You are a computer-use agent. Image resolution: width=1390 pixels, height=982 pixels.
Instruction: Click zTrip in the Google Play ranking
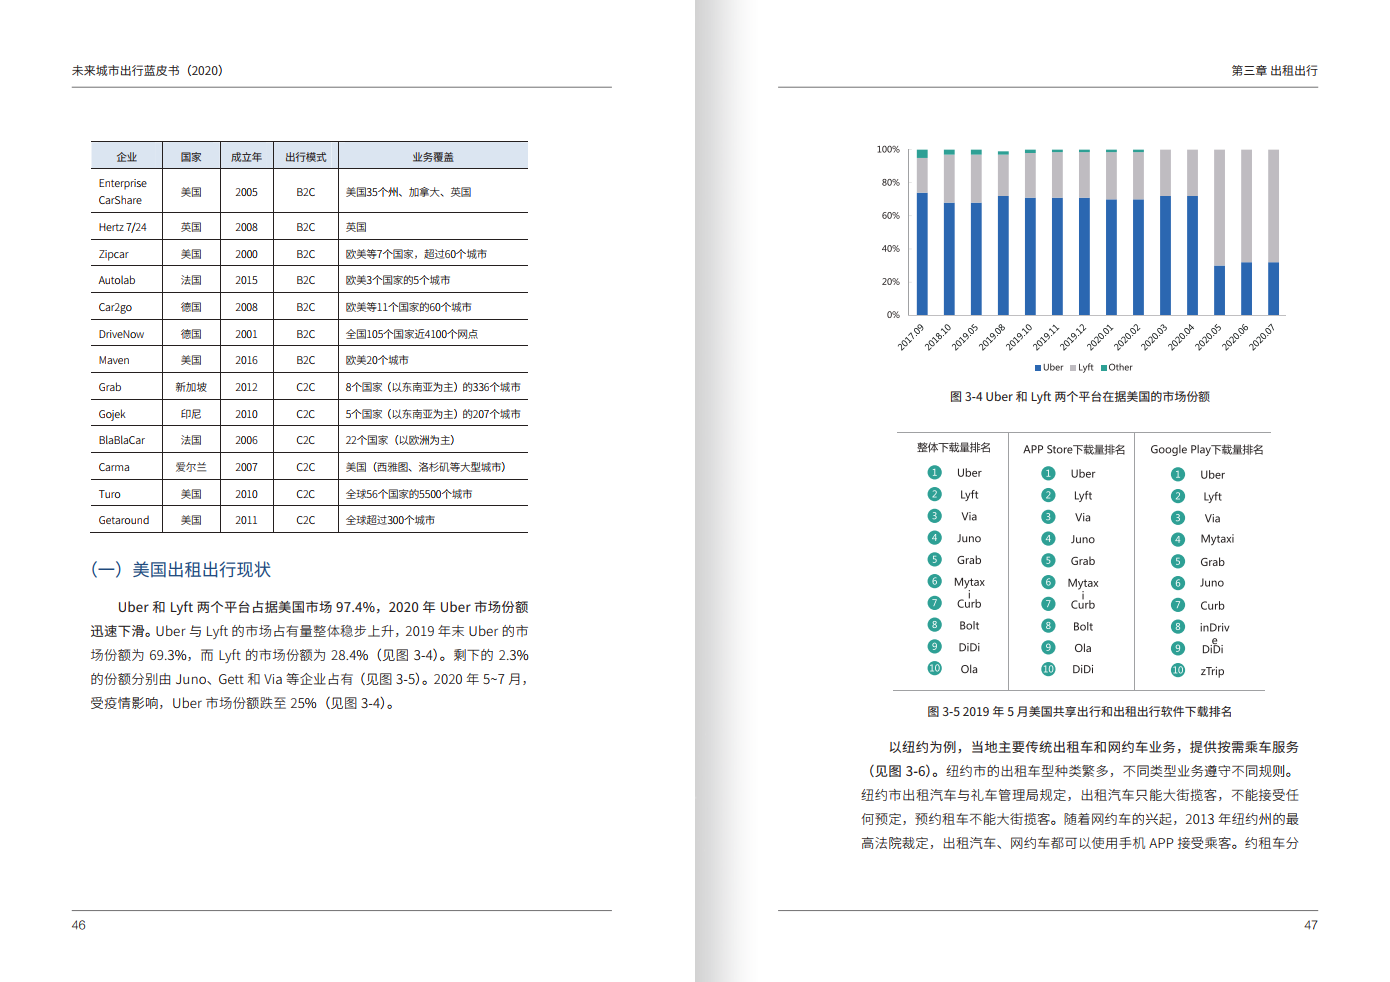(x=1212, y=671)
